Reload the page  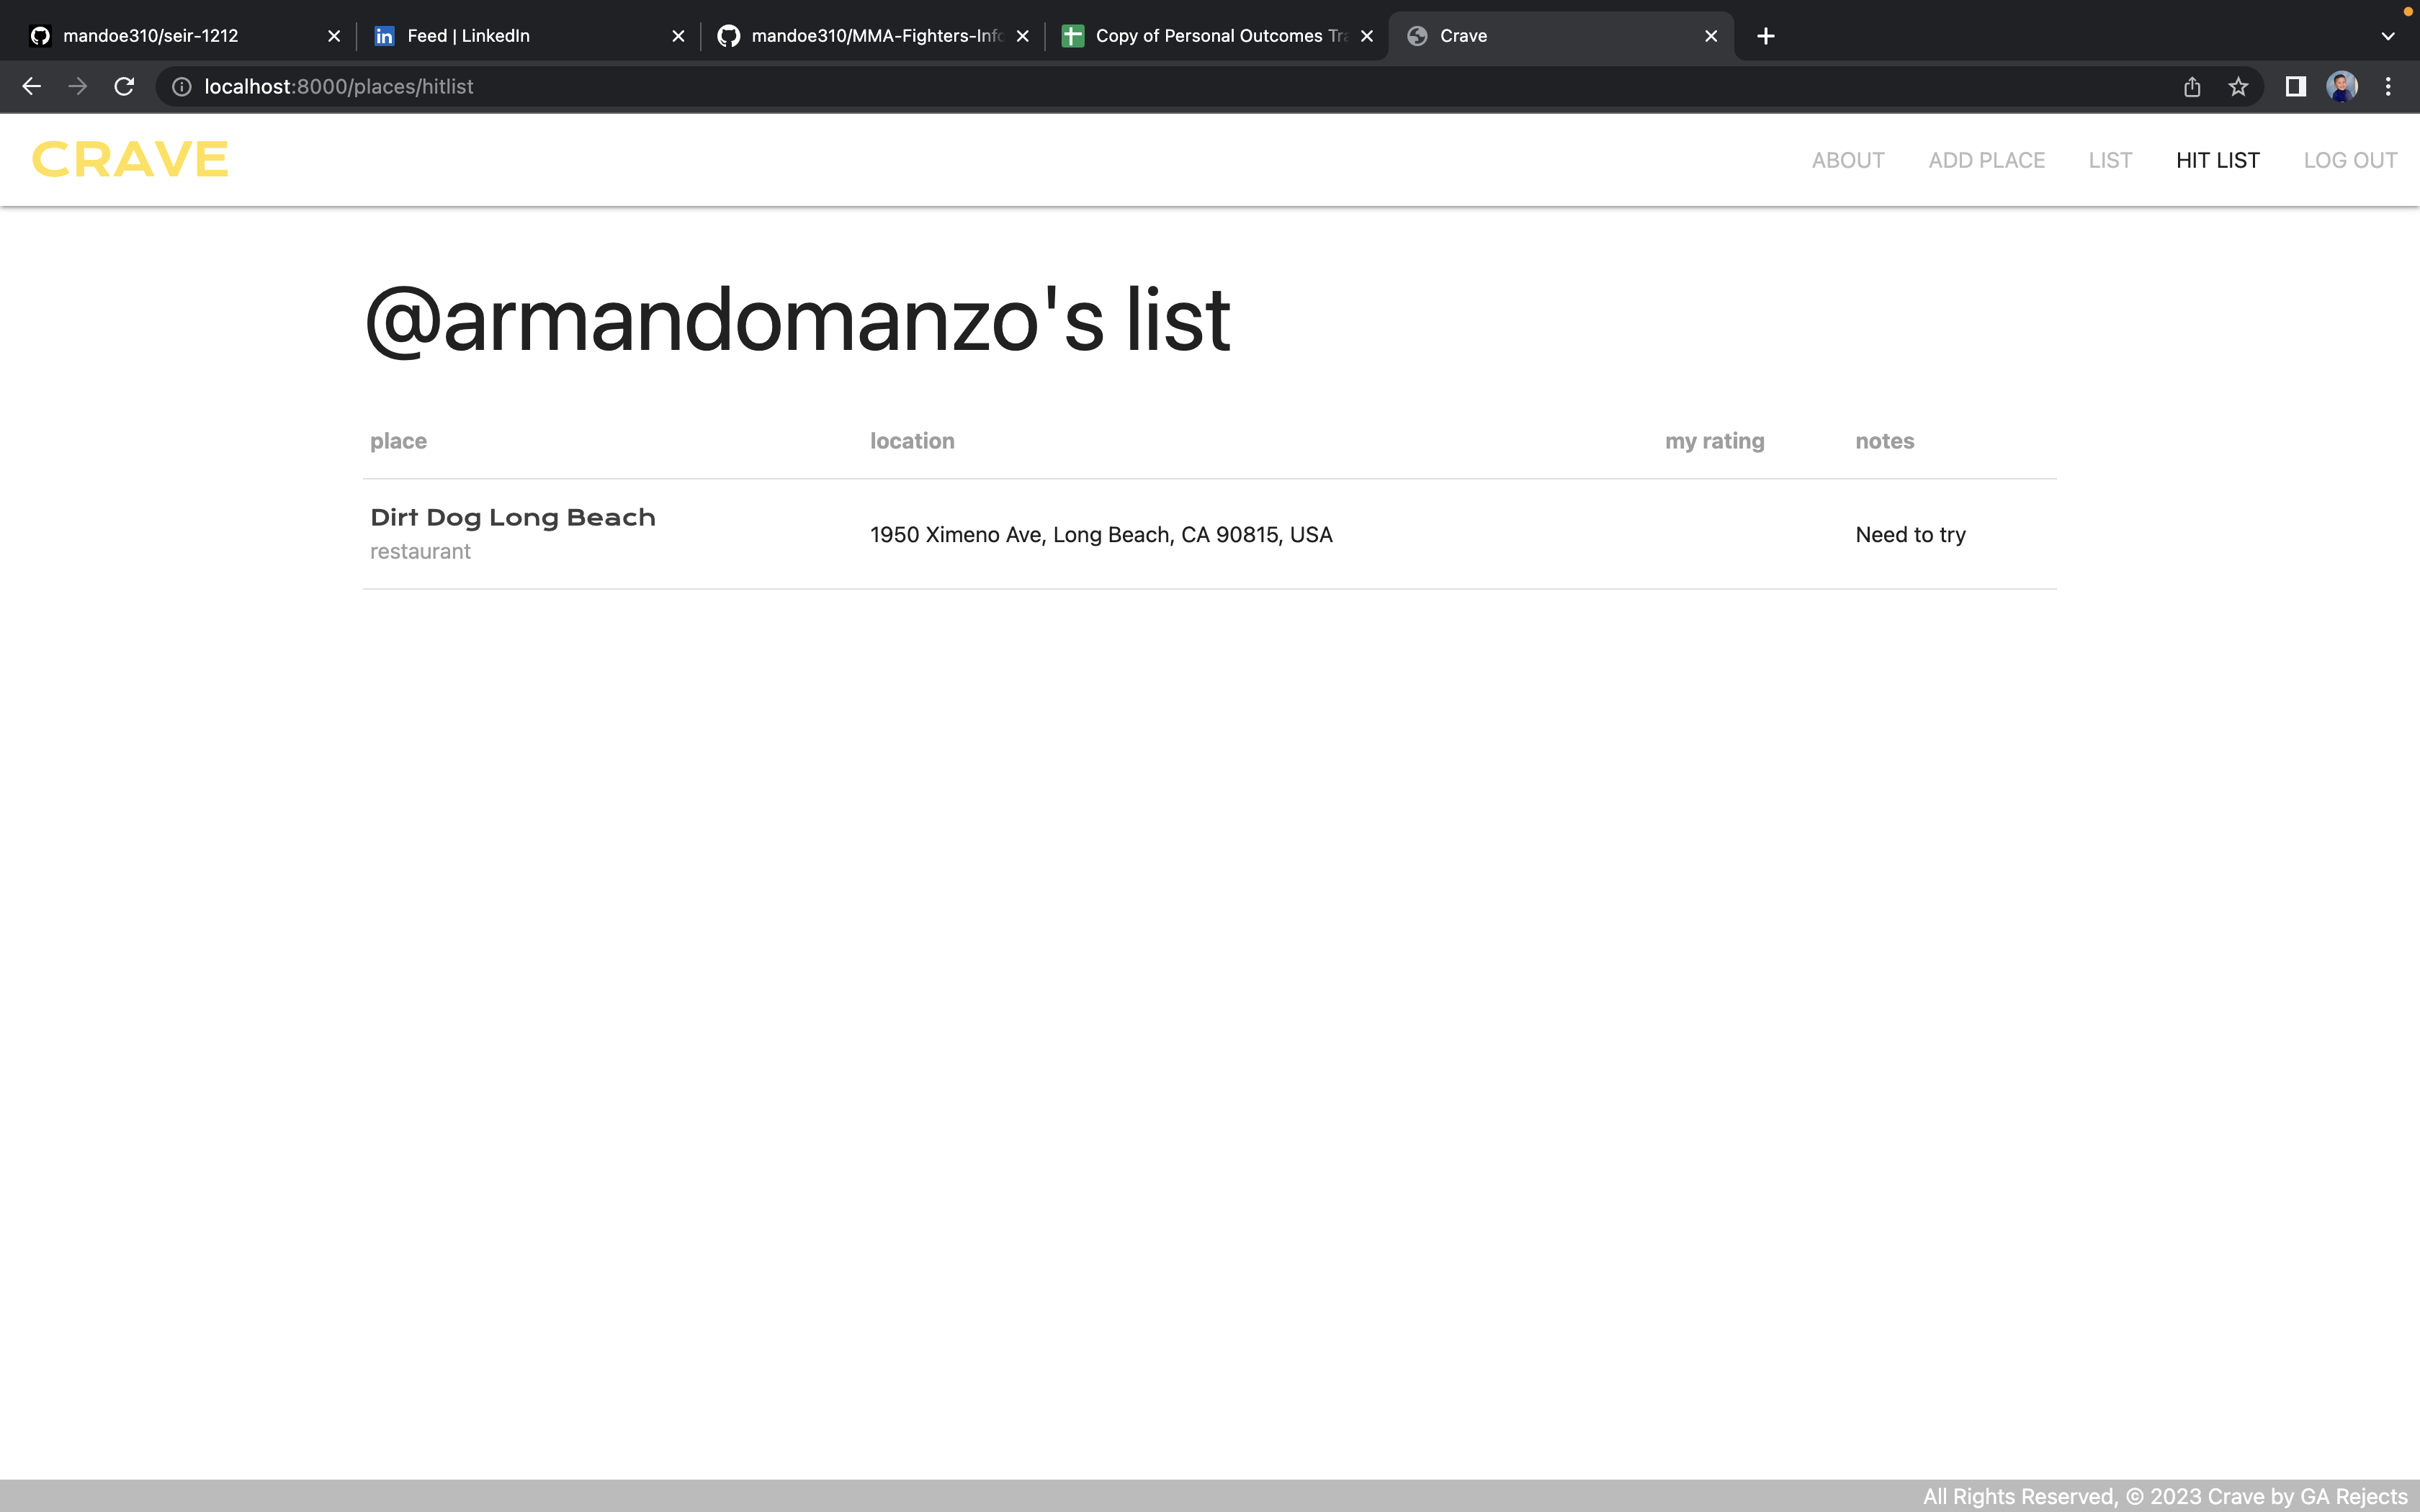pyautogui.click(x=124, y=87)
